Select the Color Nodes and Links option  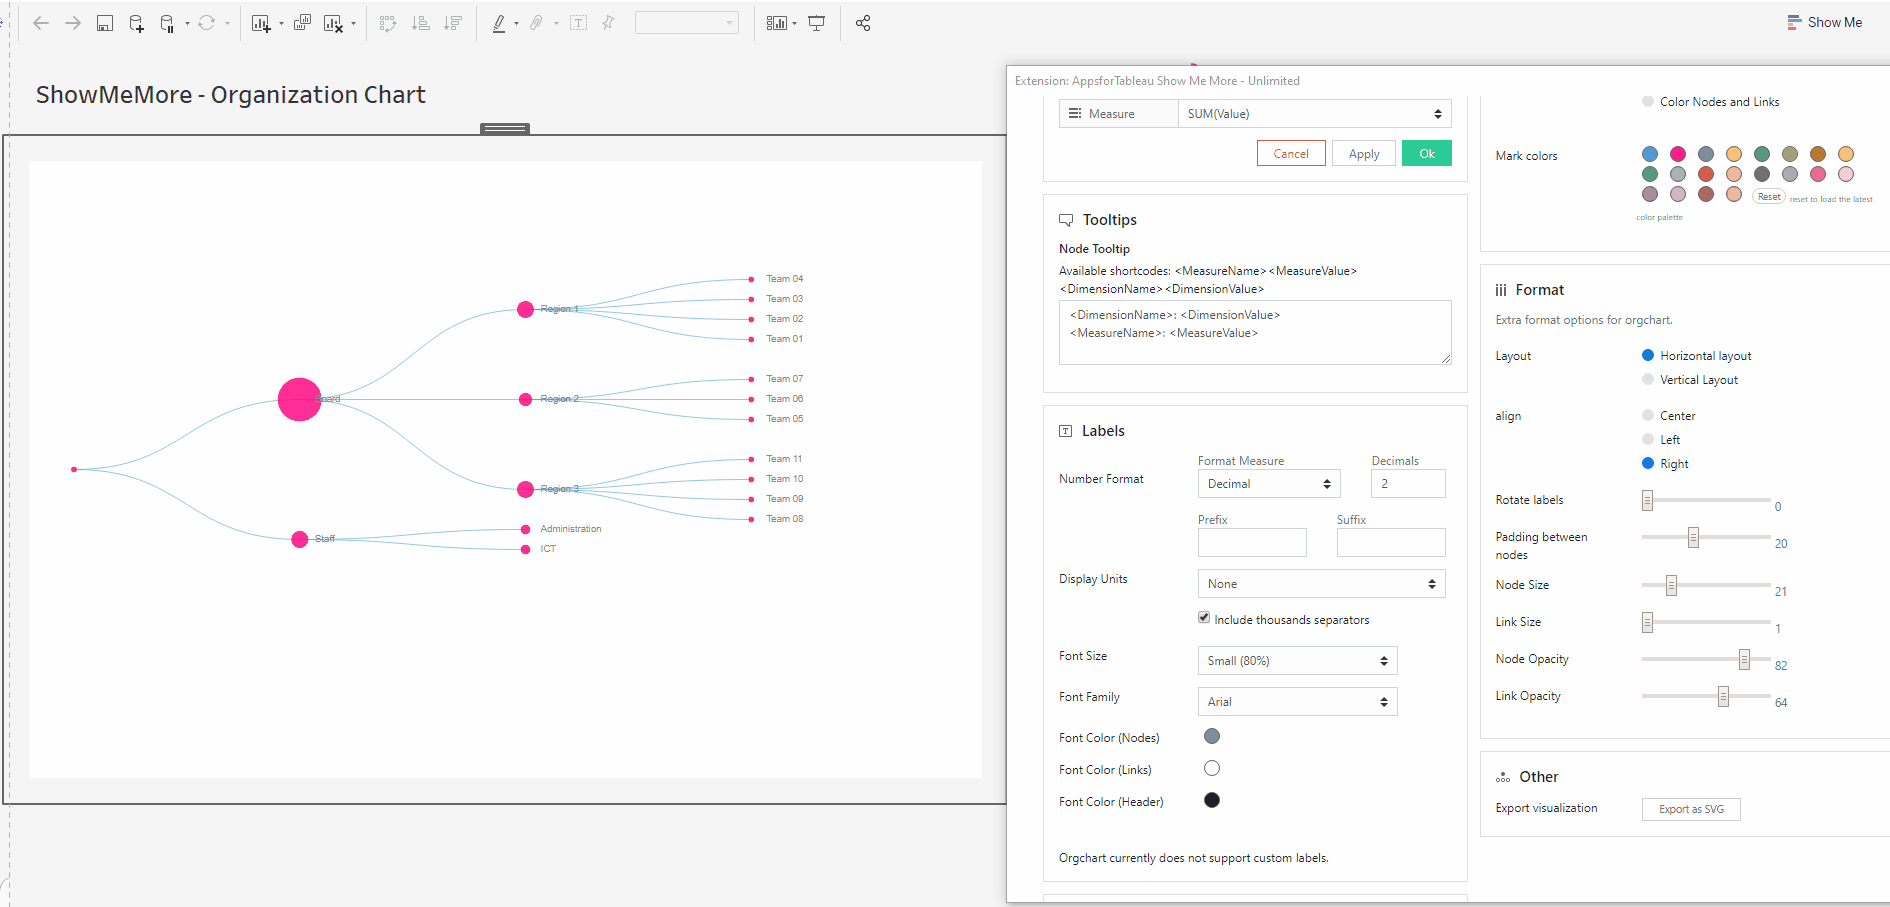pos(1648,101)
